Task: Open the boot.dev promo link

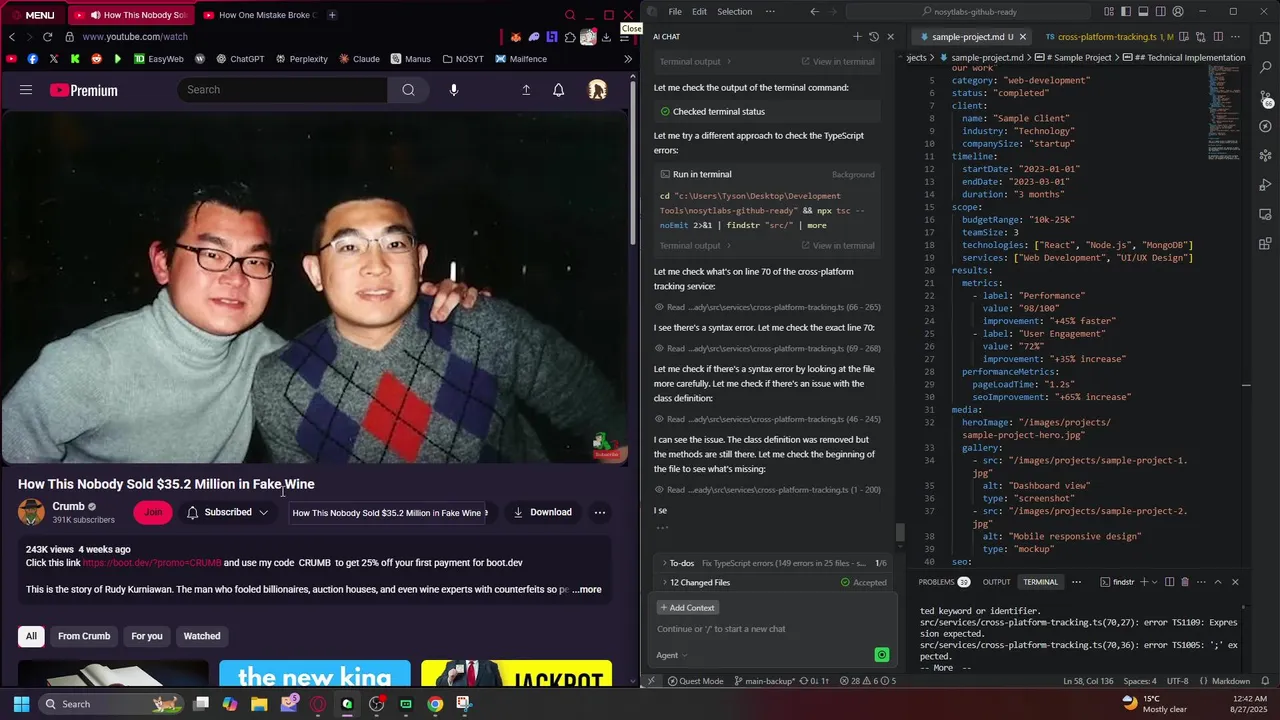Action: click(x=152, y=563)
